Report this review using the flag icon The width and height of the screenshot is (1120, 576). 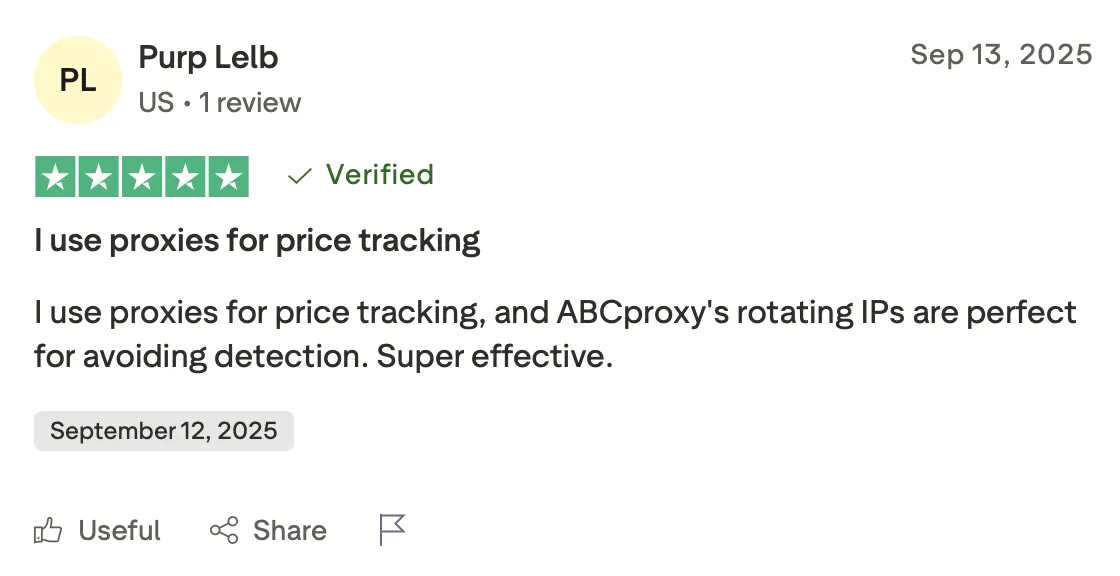(x=391, y=527)
